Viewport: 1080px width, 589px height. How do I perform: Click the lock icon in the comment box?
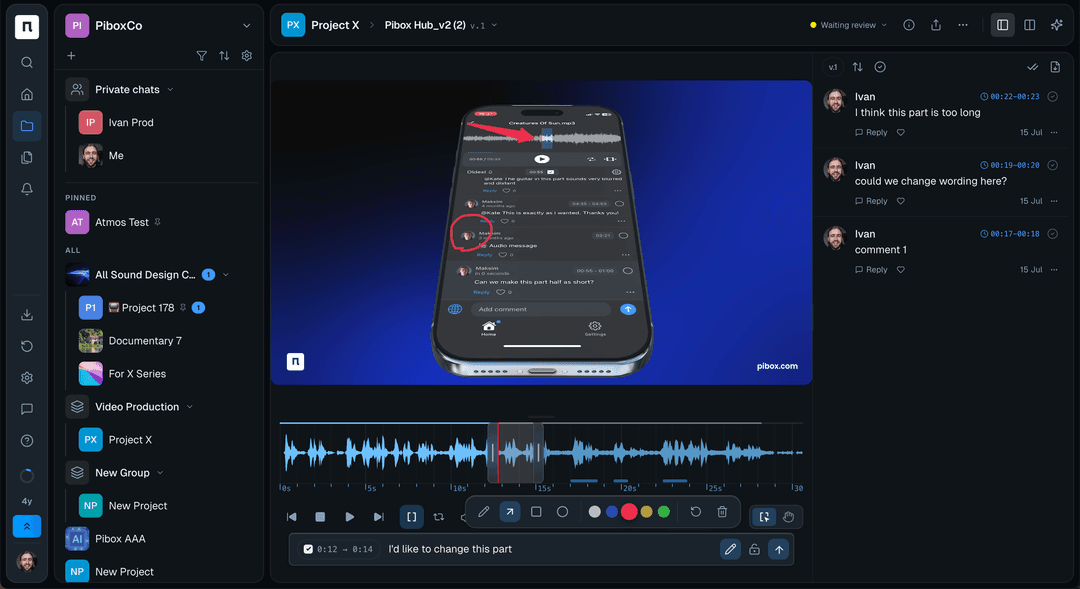pyautogui.click(x=754, y=549)
